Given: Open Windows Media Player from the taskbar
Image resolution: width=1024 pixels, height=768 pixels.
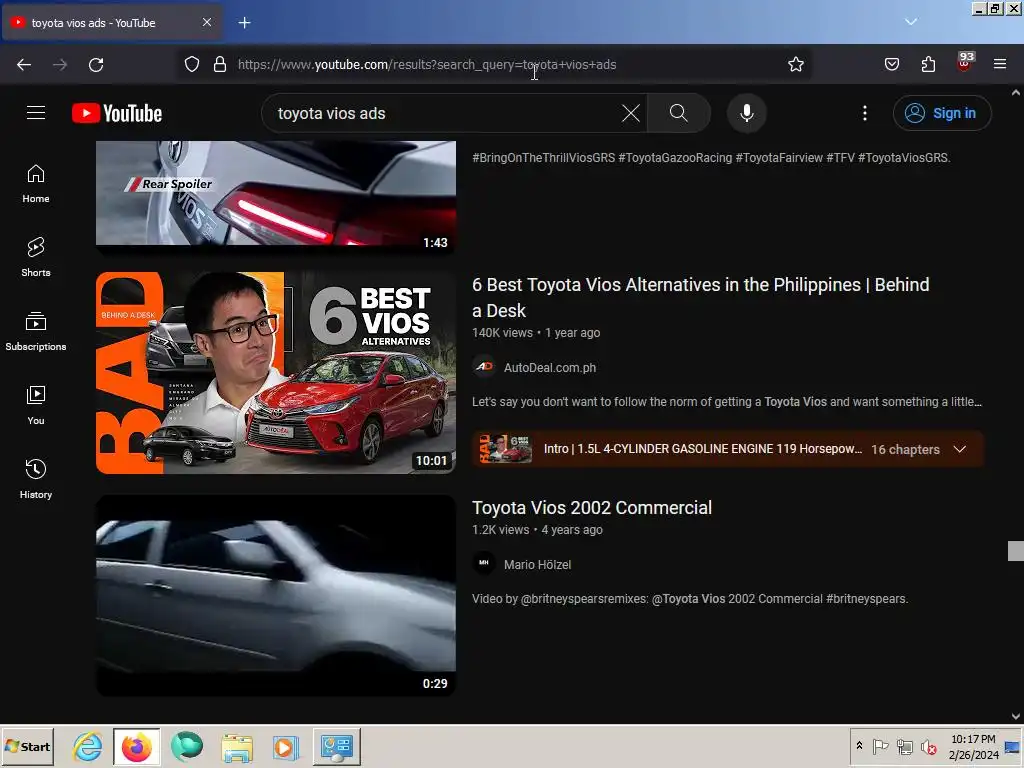Looking at the screenshot, I should [x=285, y=747].
